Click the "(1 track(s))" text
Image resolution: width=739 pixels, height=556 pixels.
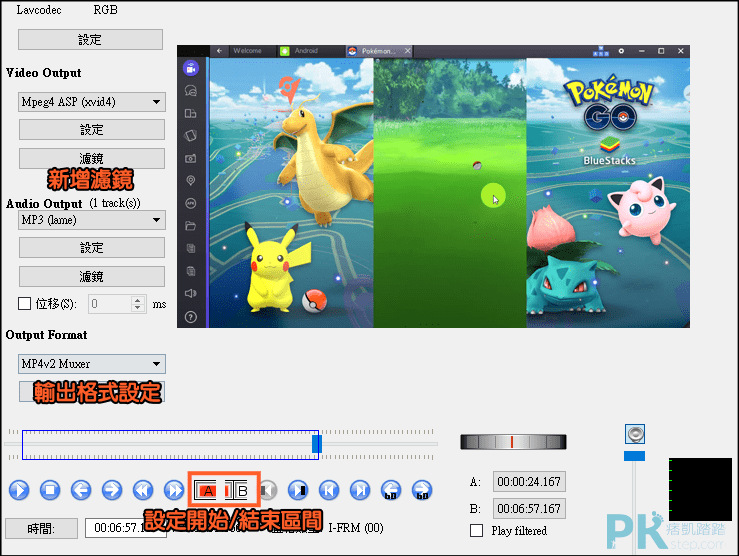(115, 203)
